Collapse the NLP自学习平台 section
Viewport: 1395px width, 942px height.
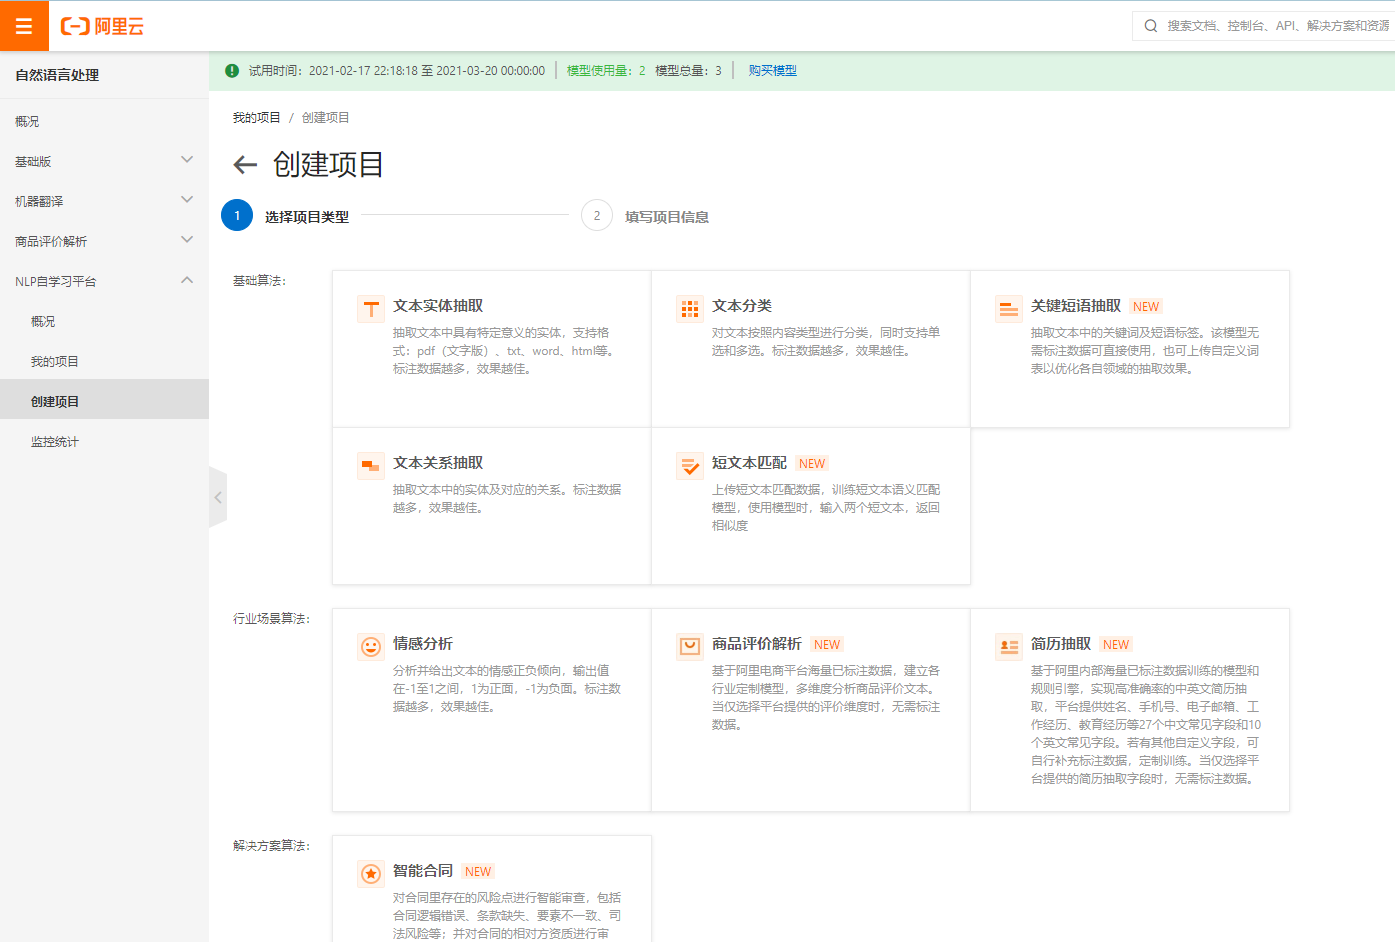187,280
